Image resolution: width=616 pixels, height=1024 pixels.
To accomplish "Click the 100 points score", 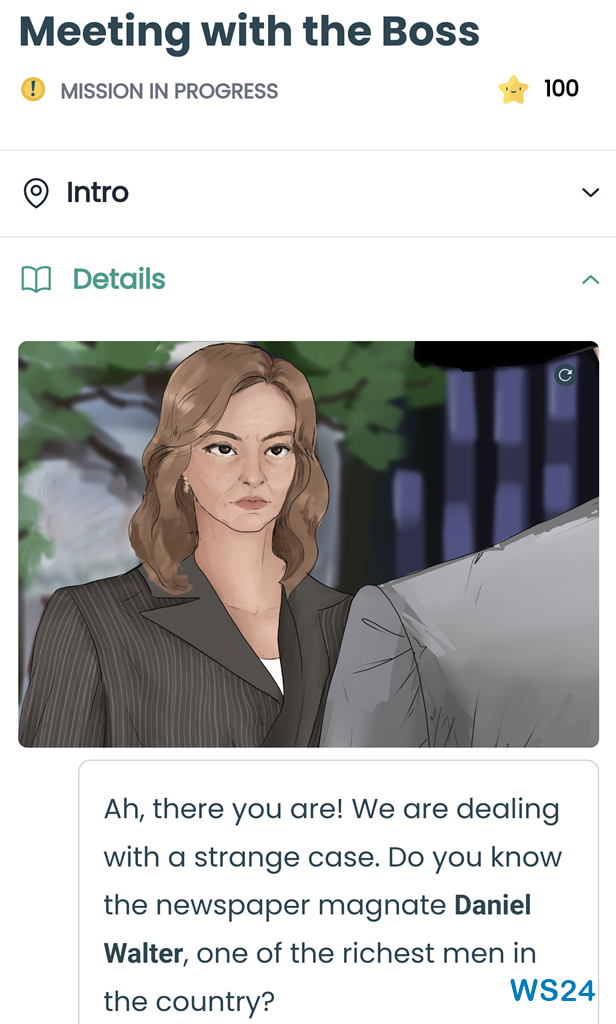I will click(x=561, y=89).
